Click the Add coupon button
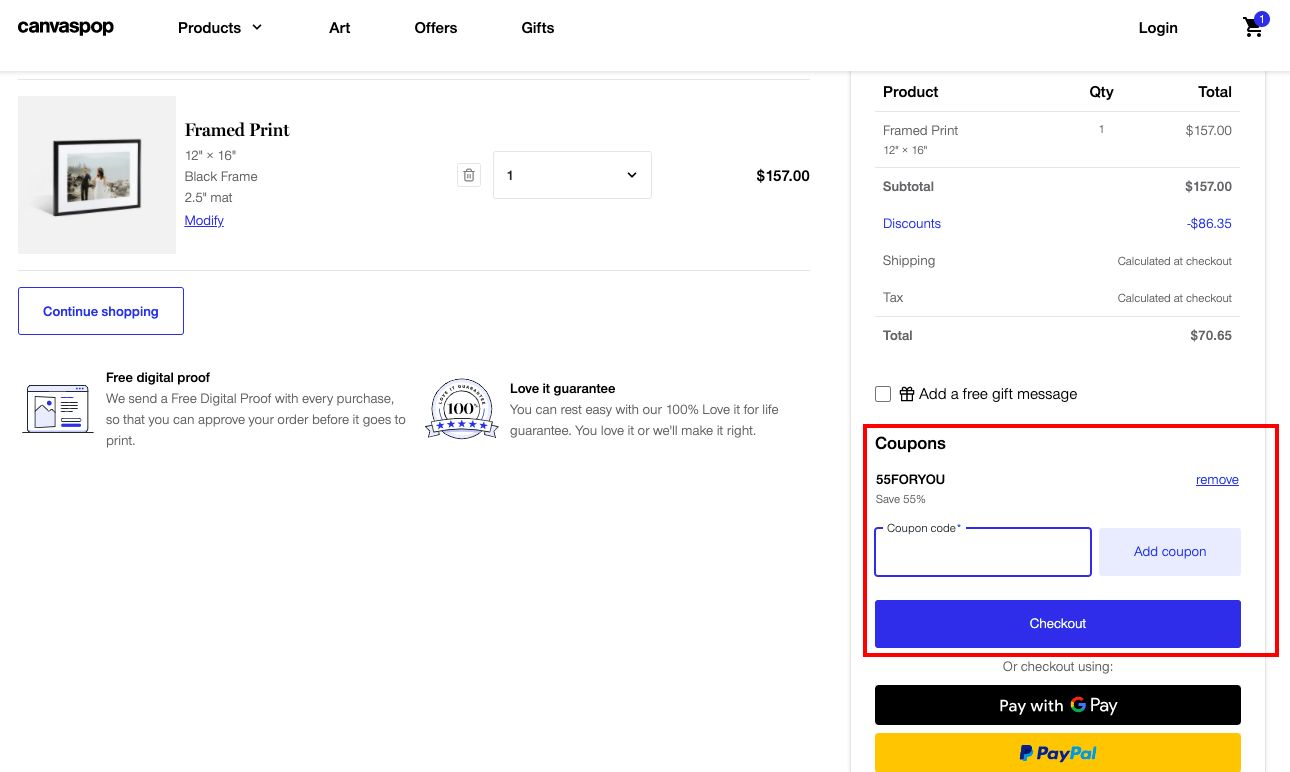1290x772 pixels. [1170, 552]
